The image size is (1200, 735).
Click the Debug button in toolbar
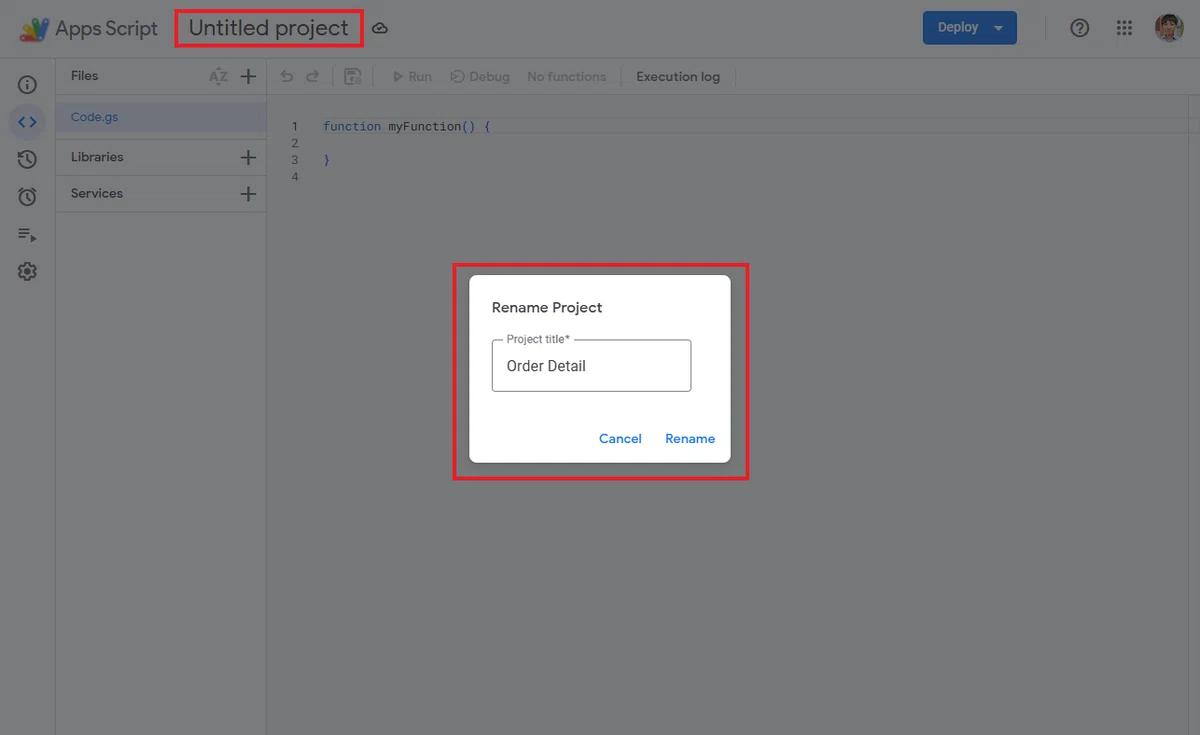tap(480, 76)
